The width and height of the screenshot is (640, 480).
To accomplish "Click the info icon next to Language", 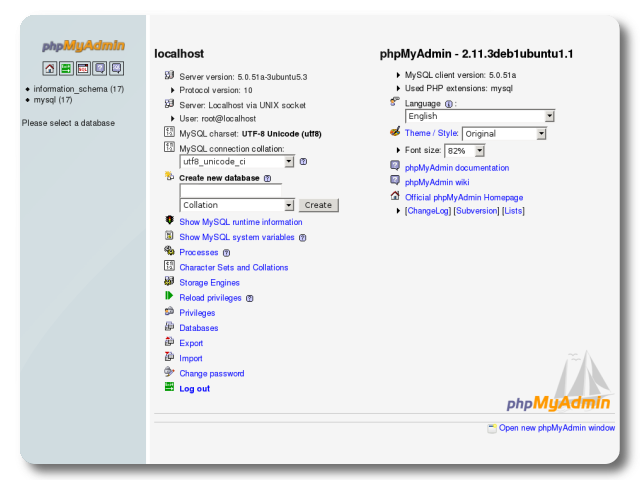I will coord(449,104).
